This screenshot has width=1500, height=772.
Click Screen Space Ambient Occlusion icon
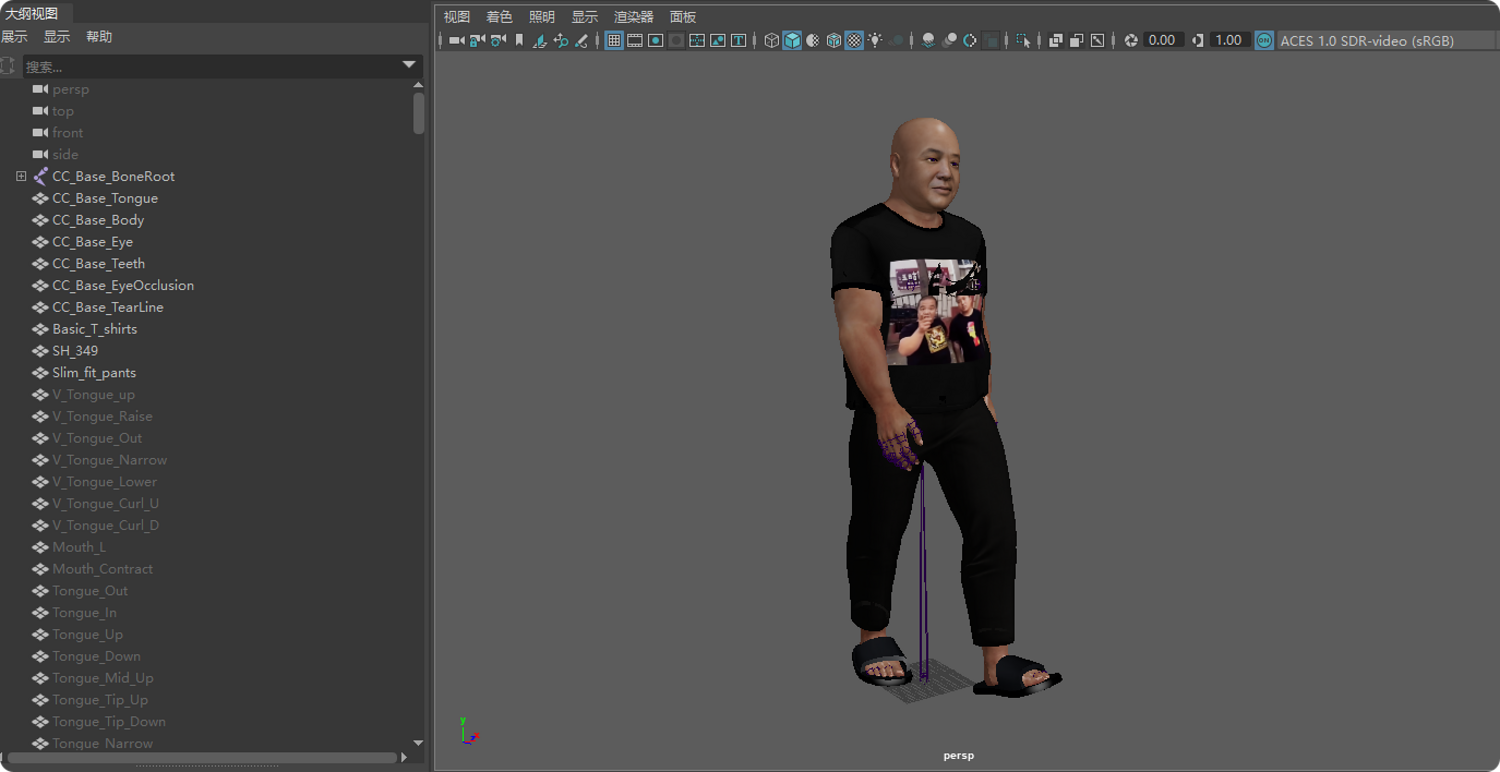pos(928,41)
